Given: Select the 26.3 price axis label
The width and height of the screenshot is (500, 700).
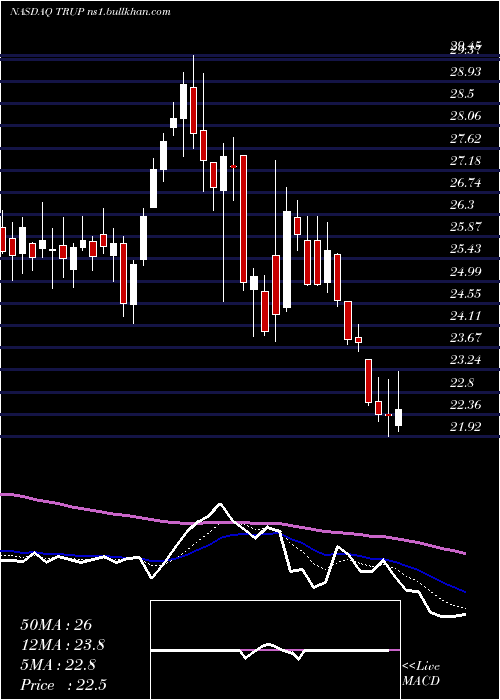Looking at the screenshot, I should (x=462, y=204).
